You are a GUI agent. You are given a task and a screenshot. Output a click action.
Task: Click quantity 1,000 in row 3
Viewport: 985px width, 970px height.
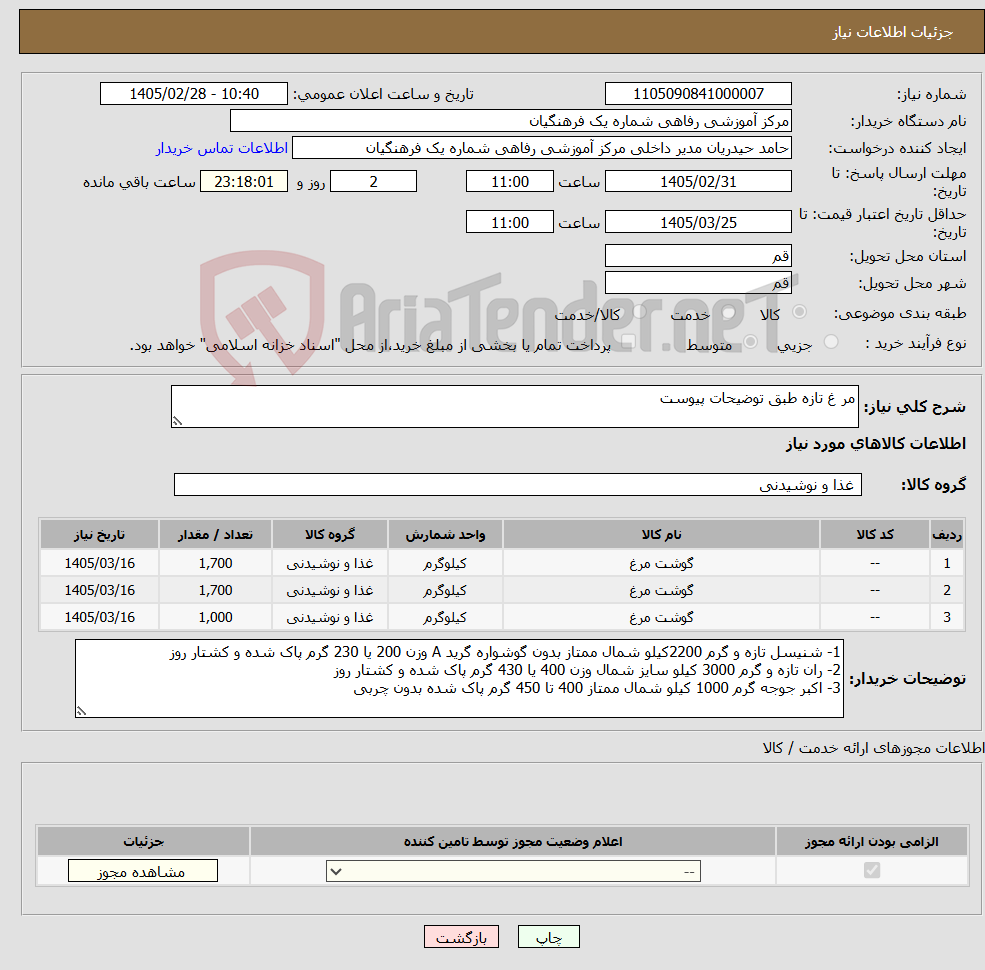tap(215, 618)
